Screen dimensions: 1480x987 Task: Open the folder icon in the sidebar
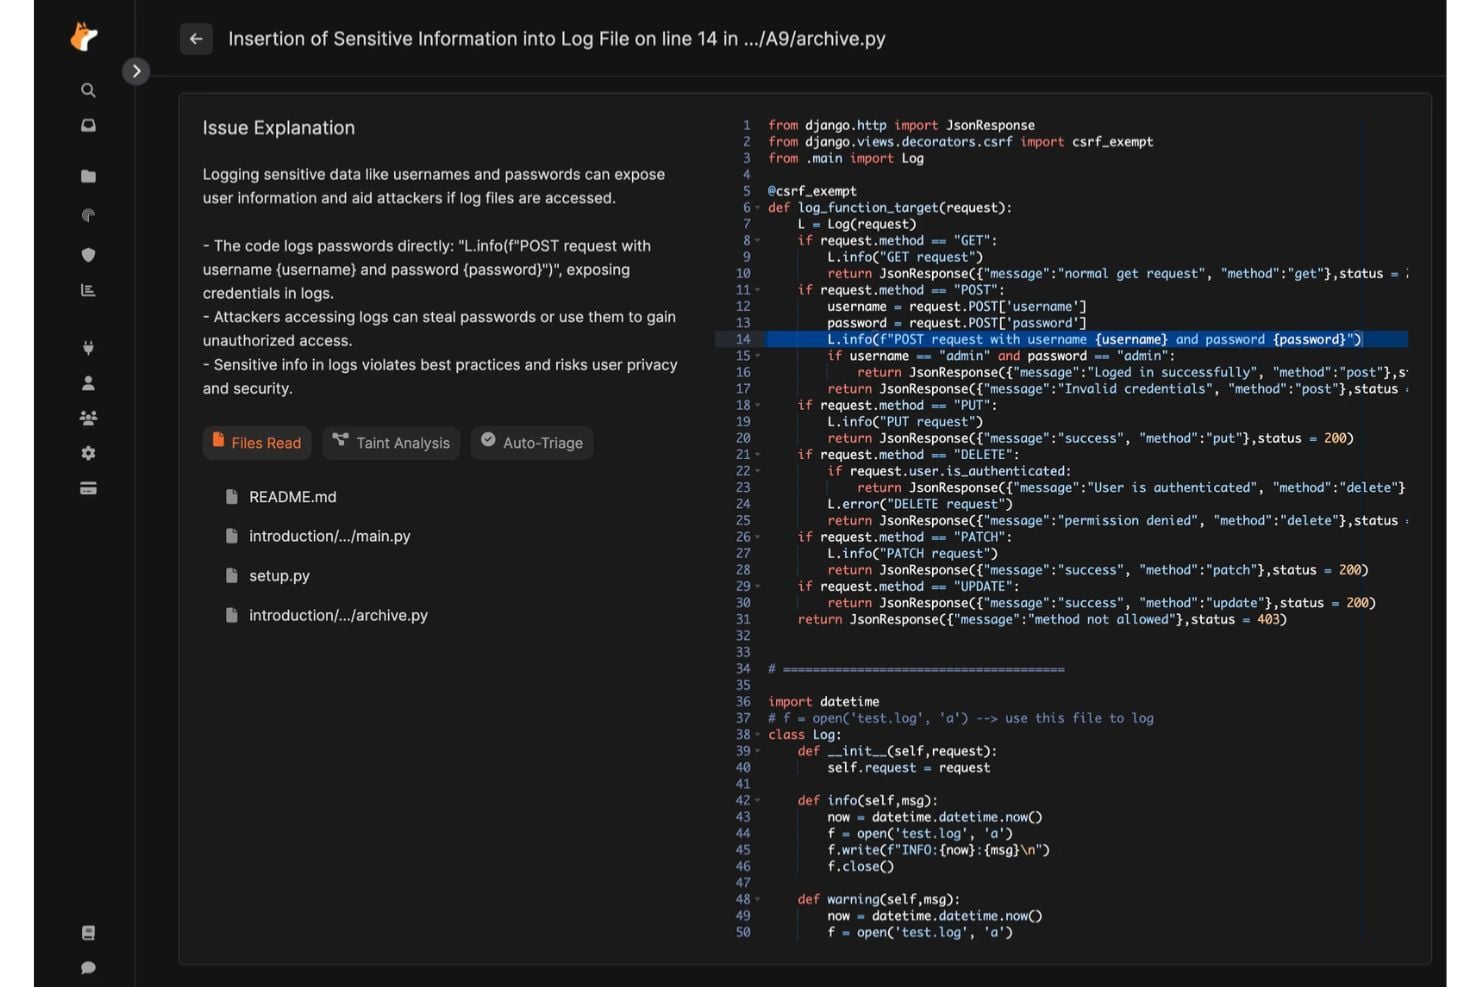tap(88, 176)
